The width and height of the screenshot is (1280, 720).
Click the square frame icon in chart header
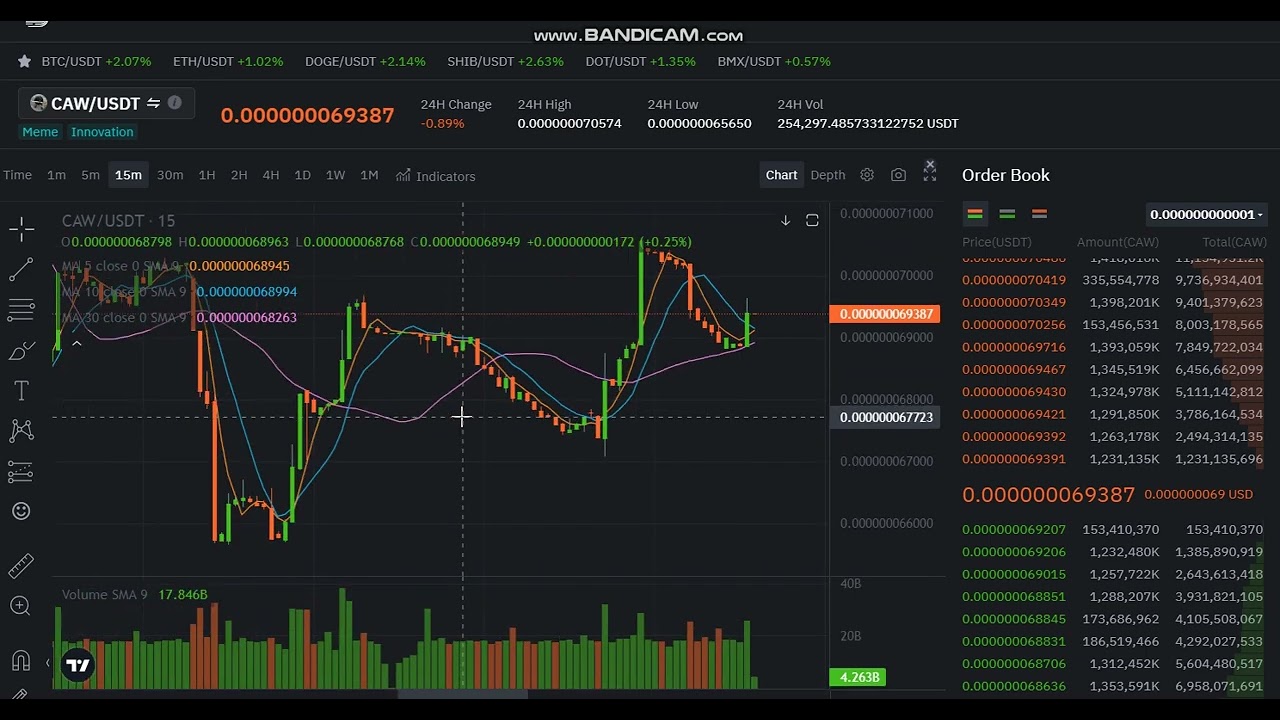click(x=812, y=220)
